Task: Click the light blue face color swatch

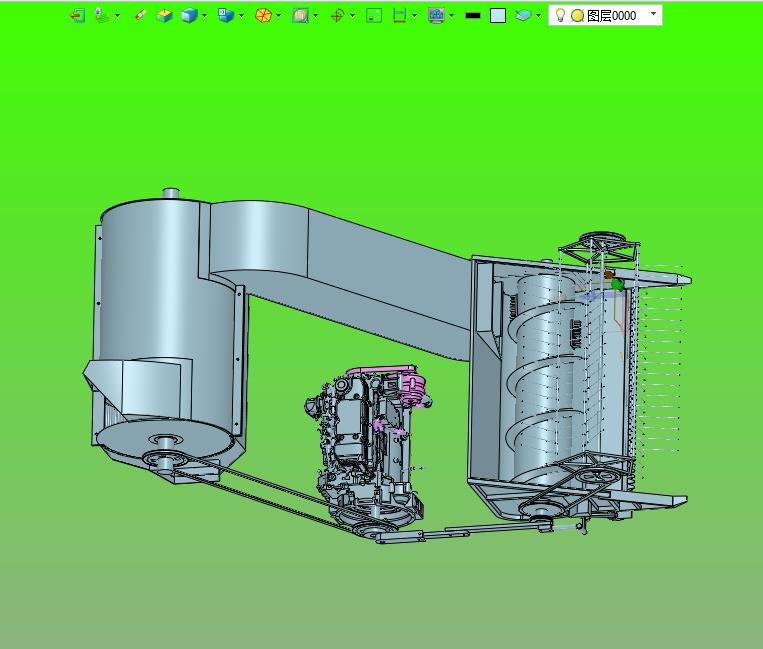Action: [498, 16]
